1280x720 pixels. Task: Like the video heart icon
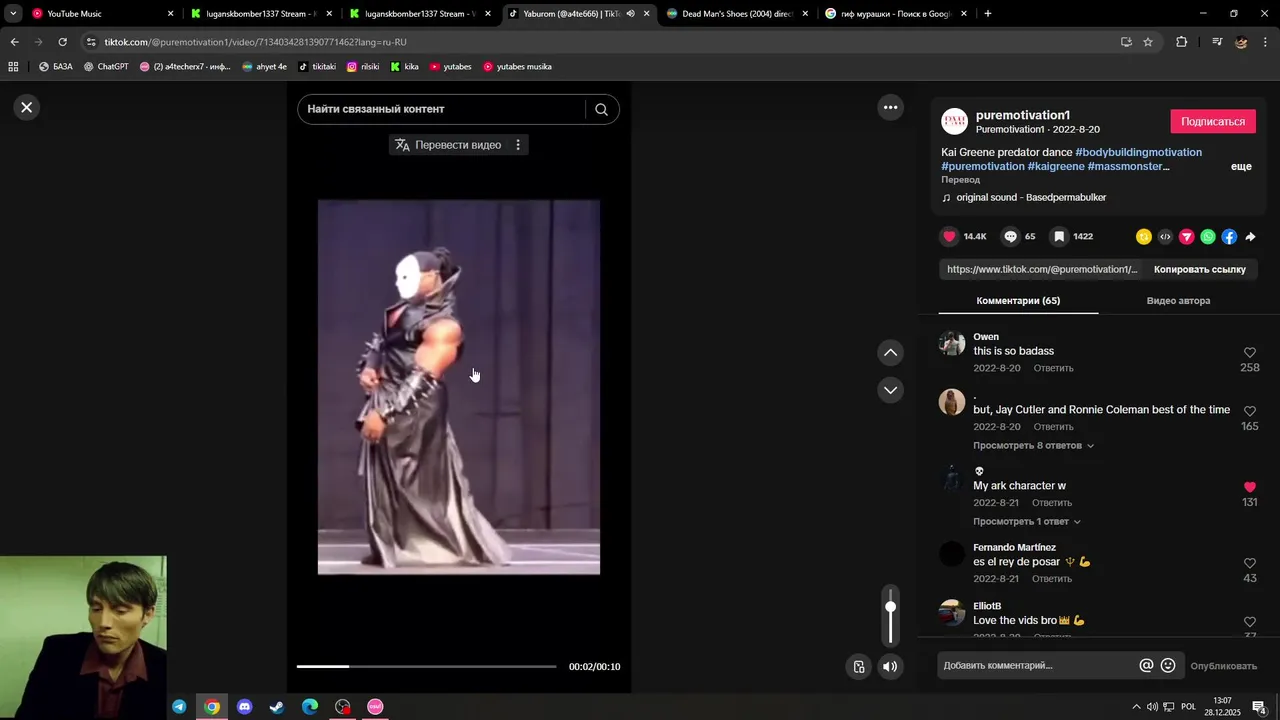point(950,237)
